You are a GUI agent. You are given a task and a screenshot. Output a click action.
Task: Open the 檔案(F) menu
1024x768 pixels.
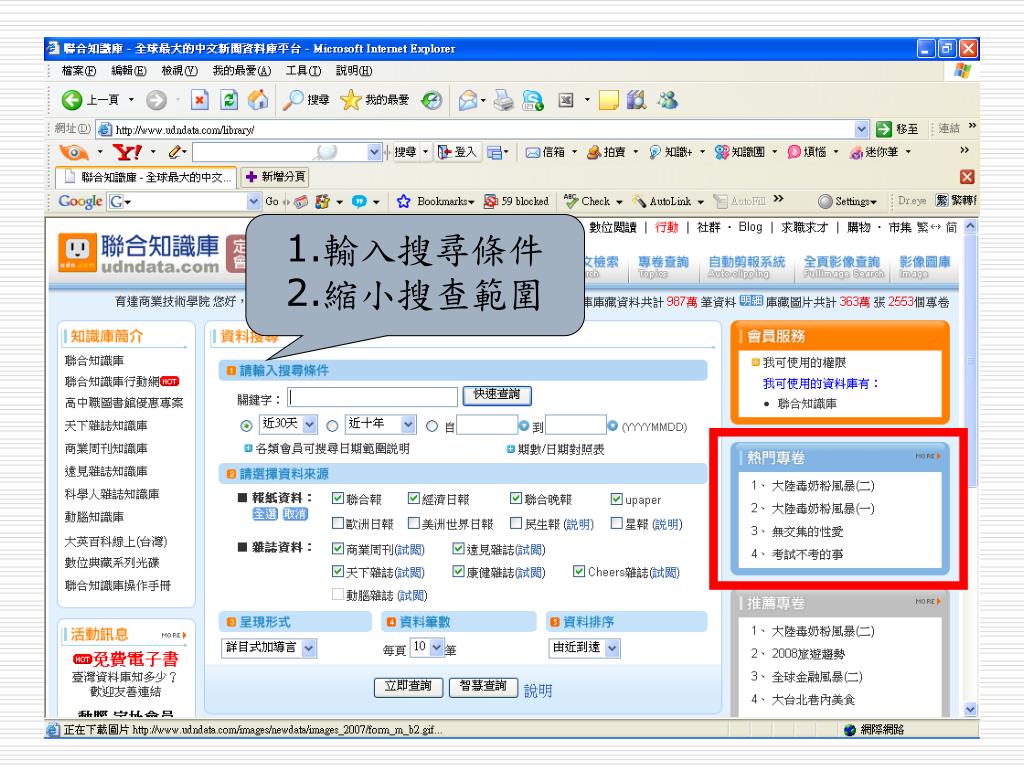78,71
